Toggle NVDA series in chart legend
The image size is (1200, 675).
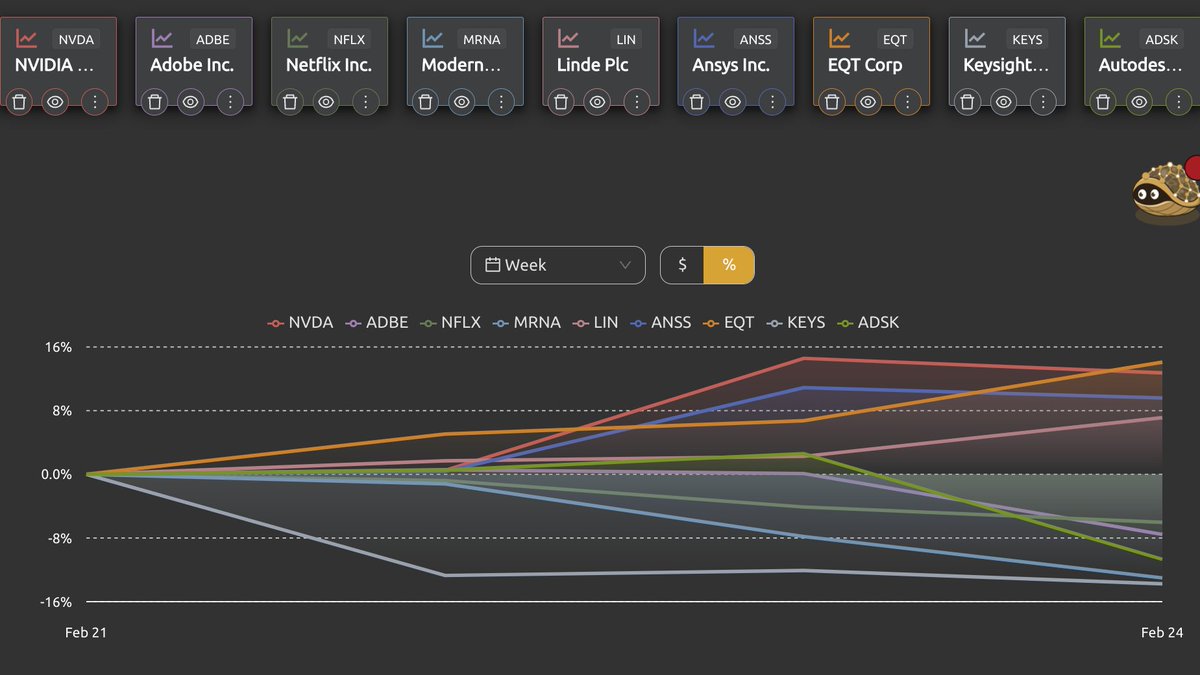click(x=300, y=322)
